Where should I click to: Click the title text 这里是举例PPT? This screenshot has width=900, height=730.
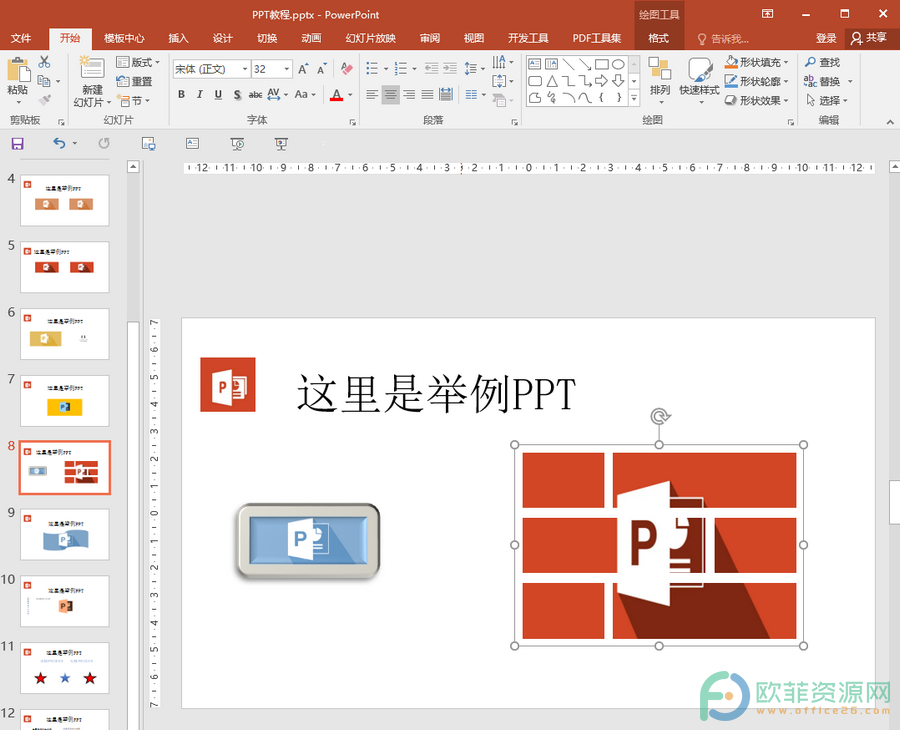click(436, 394)
